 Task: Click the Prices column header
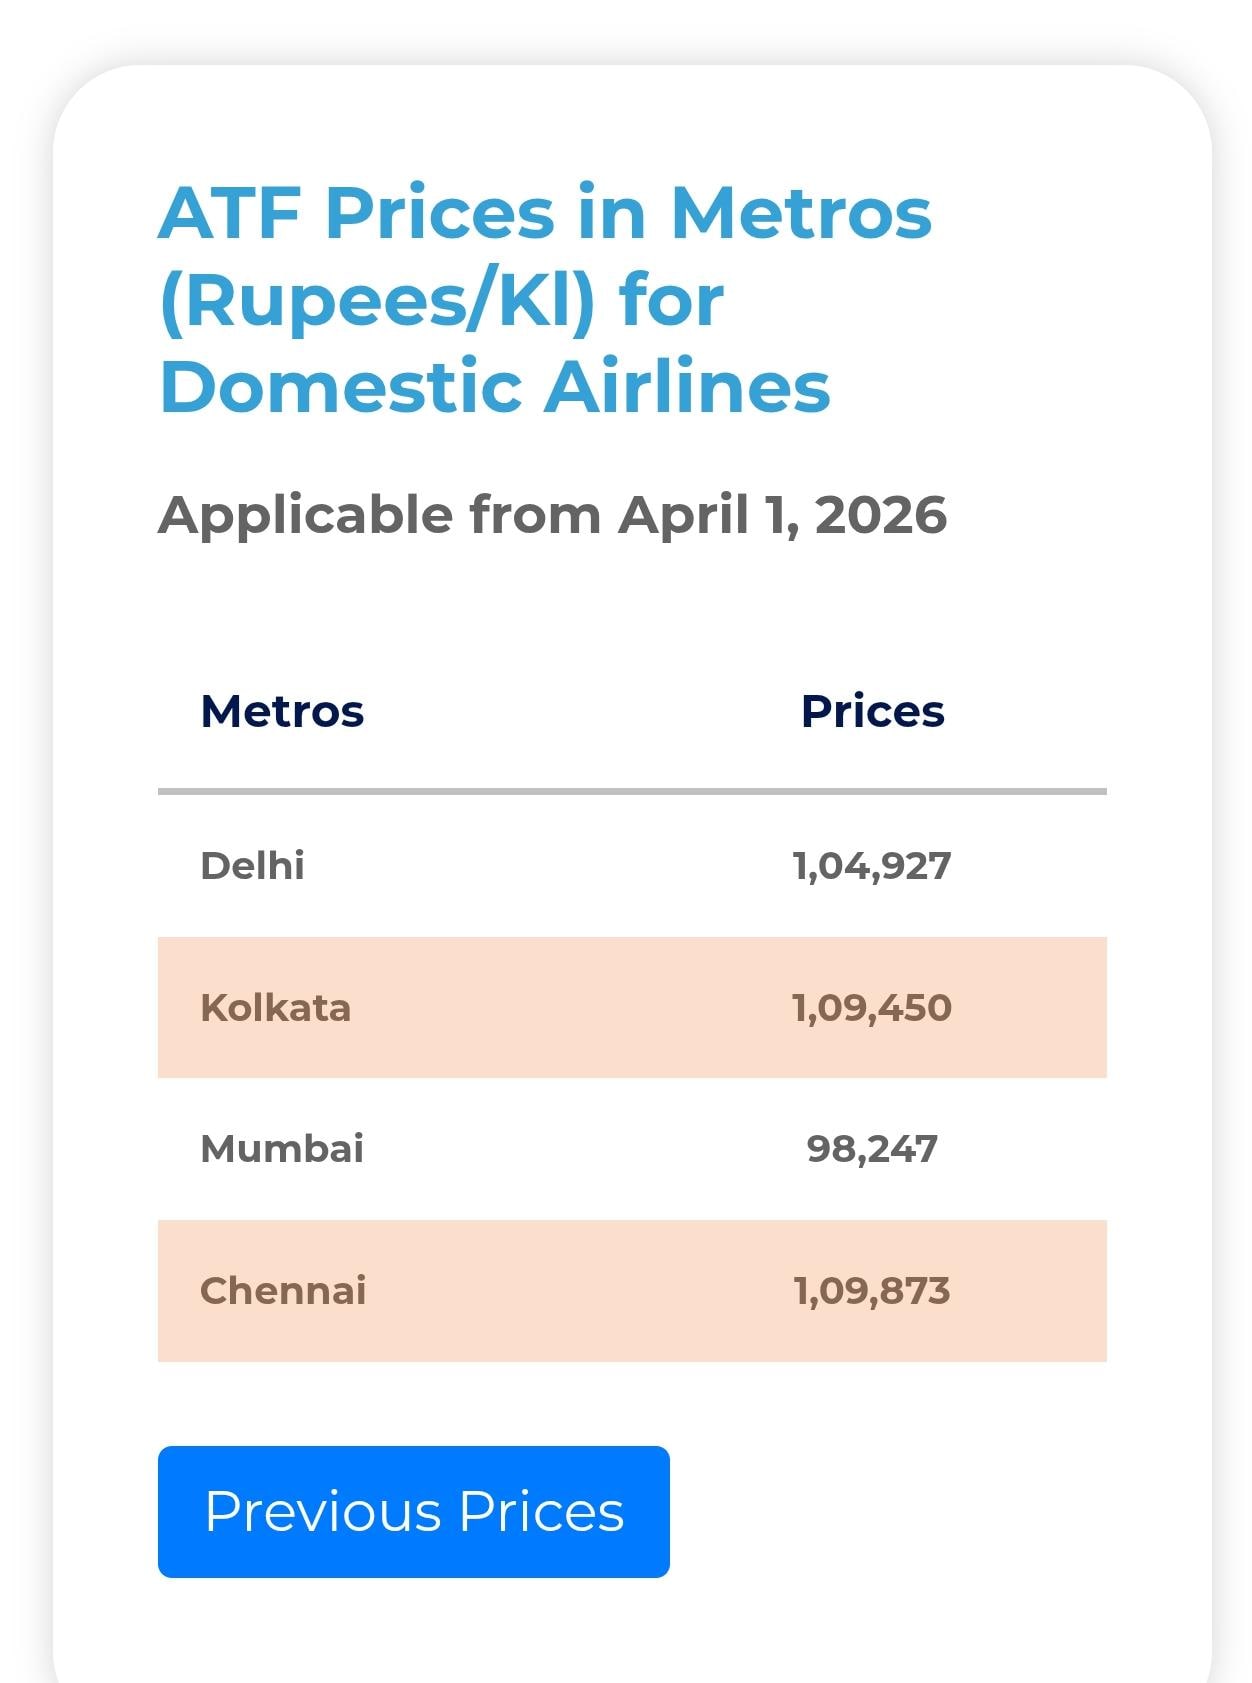click(872, 712)
